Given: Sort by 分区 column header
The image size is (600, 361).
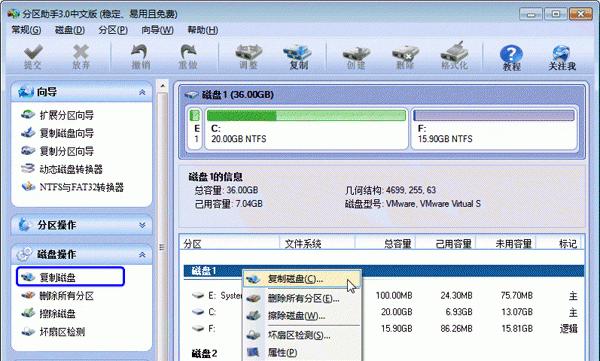Looking at the screenshot, I should pos(230,243).
